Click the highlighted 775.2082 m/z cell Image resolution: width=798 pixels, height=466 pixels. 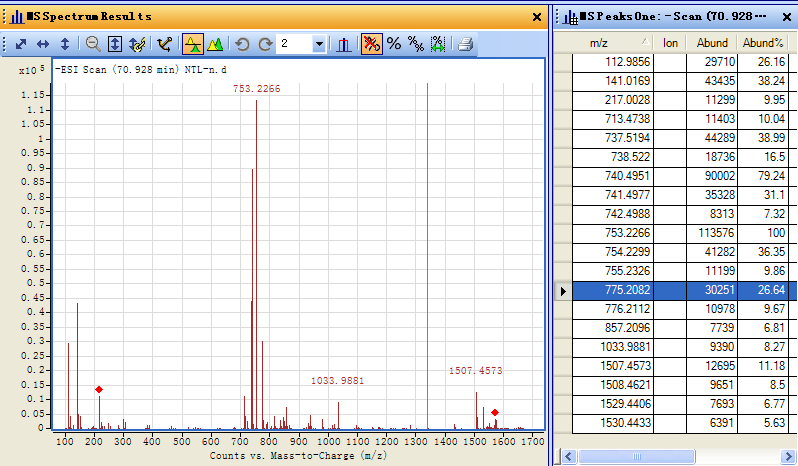point(613,290)
